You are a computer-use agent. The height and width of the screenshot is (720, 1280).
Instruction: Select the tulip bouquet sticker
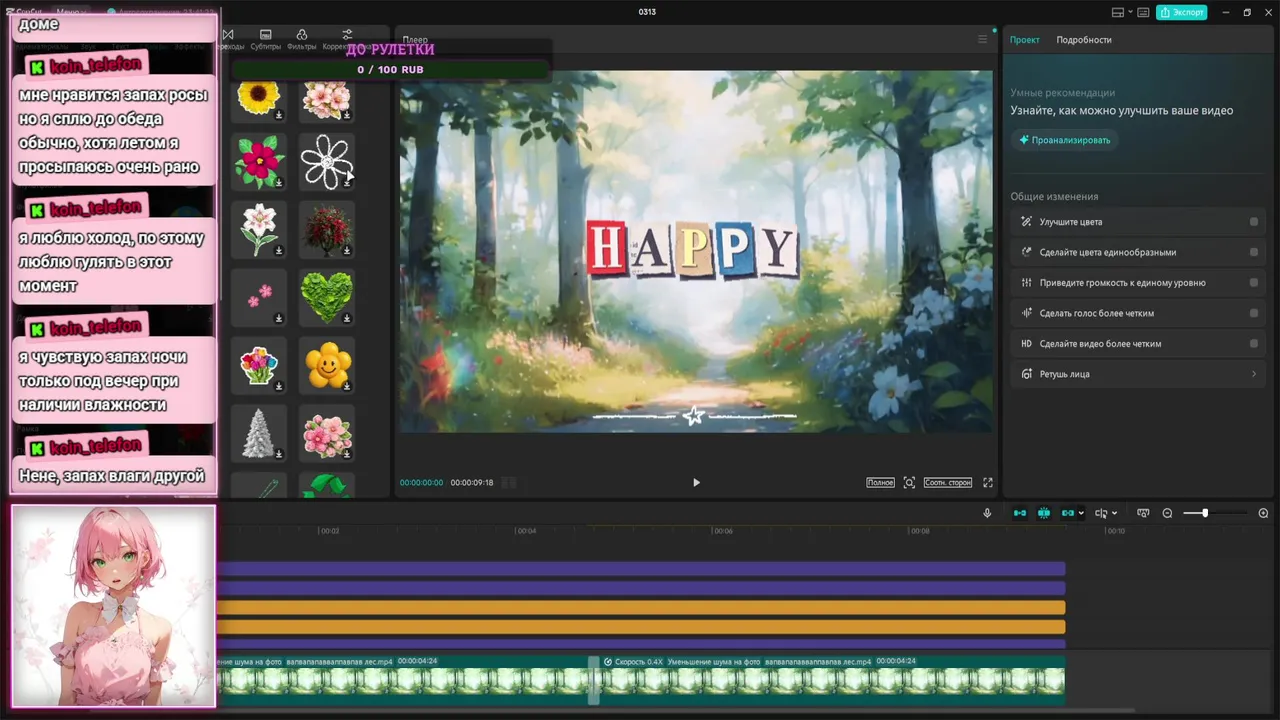tap(259, 364)
